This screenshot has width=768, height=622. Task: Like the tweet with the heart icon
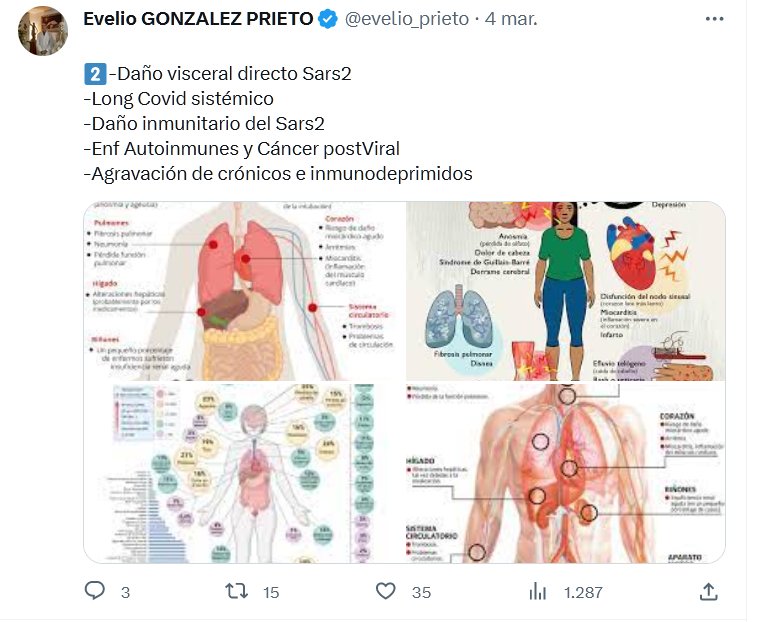[x=386, y=591]
